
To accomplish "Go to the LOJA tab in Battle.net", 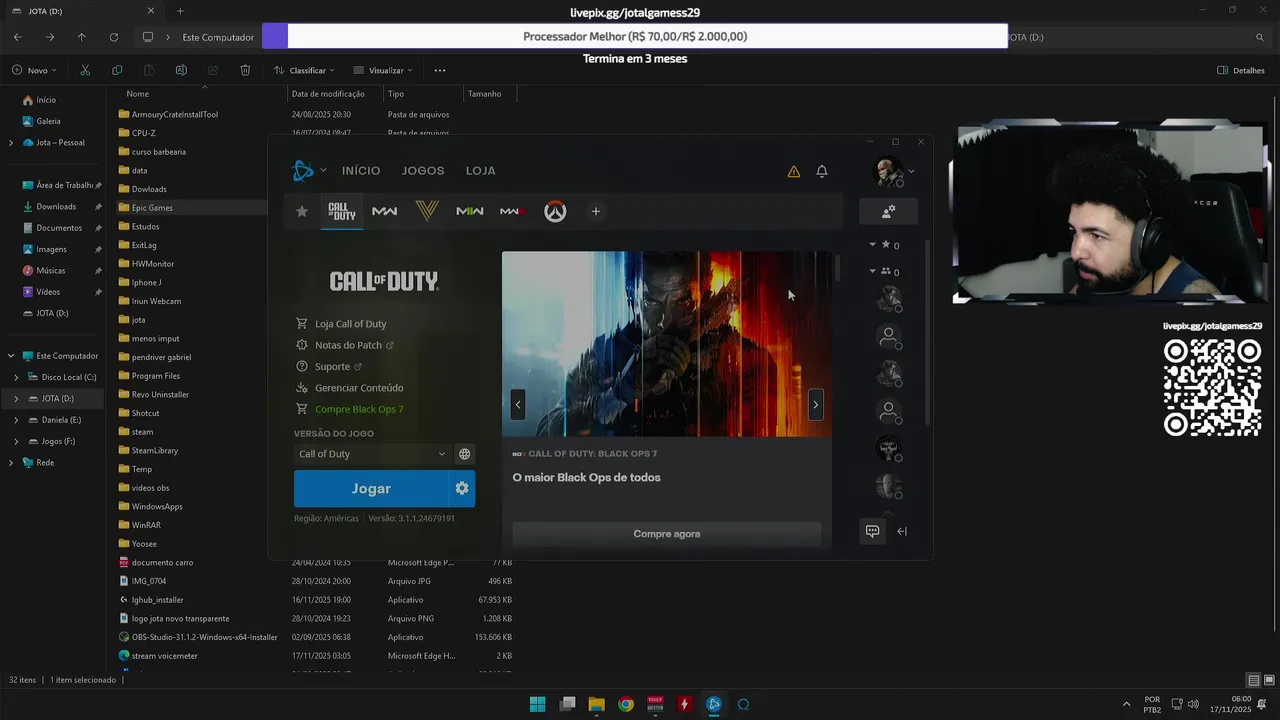I will pos(481,171).
